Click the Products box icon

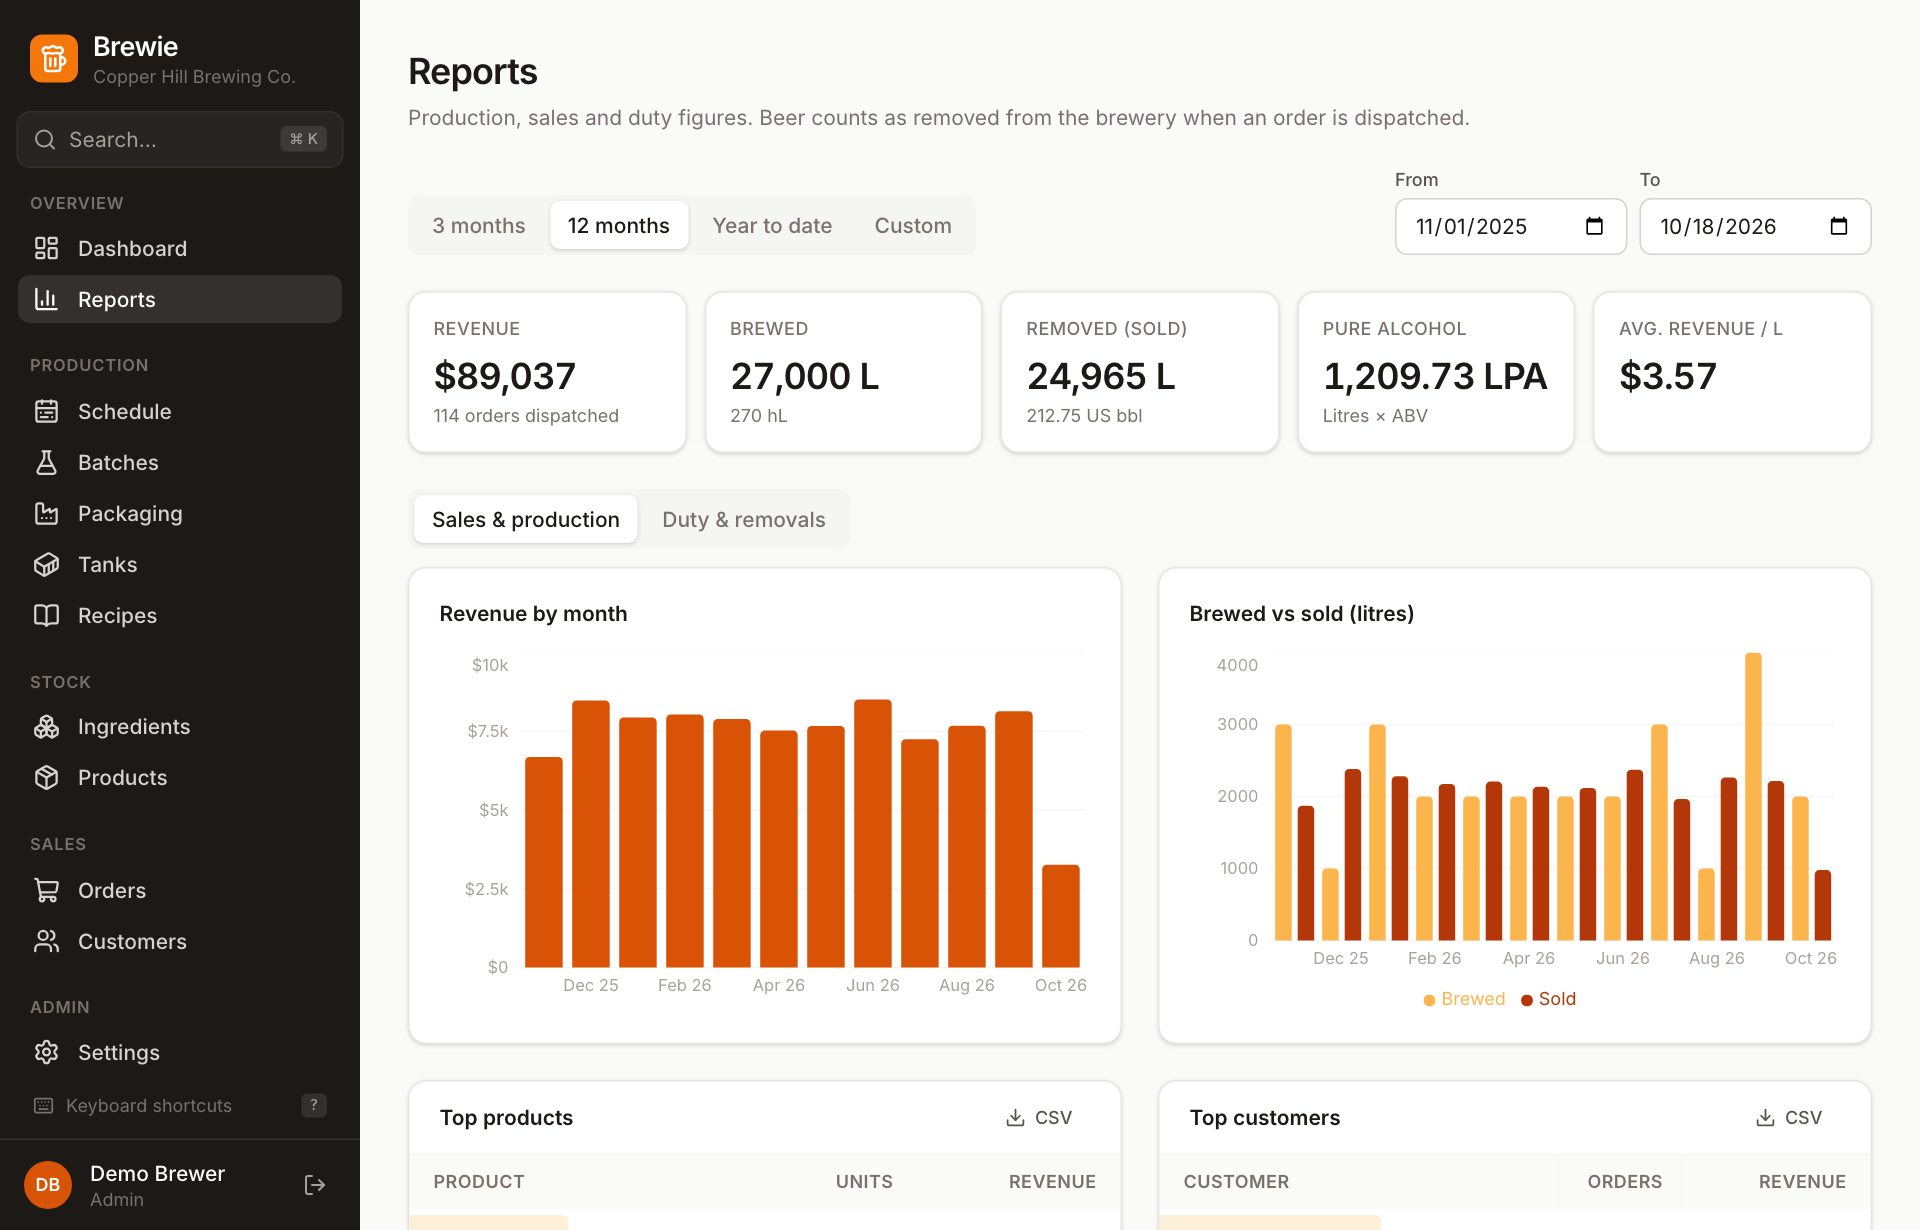pyautogui.click(x=46, y=777)
